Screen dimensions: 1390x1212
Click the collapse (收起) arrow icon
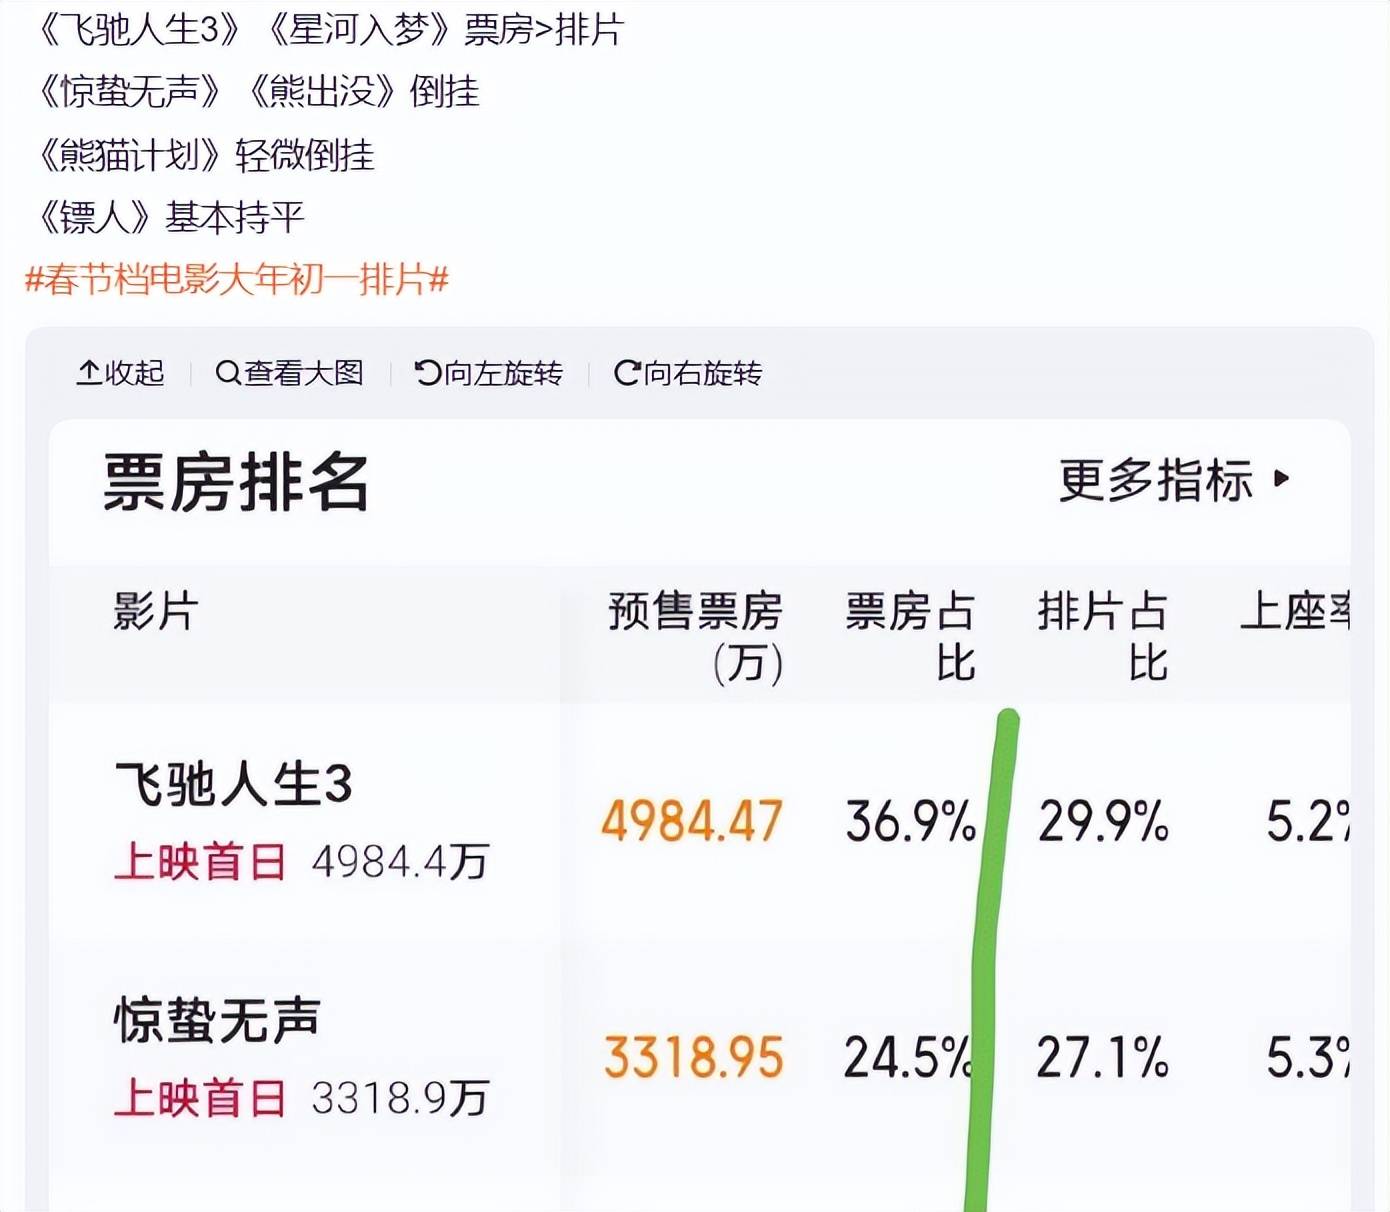89,373
